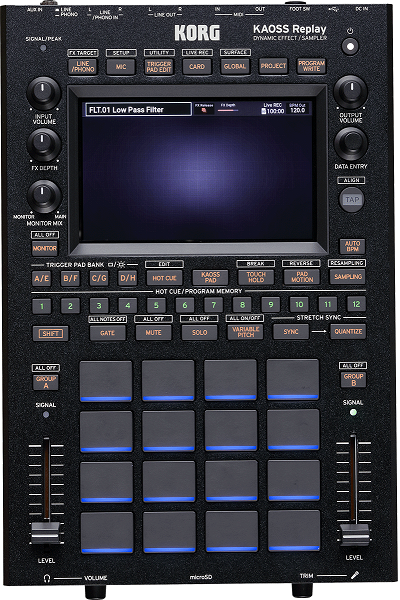Click the FX Depth bar on the display

point(228,109)
